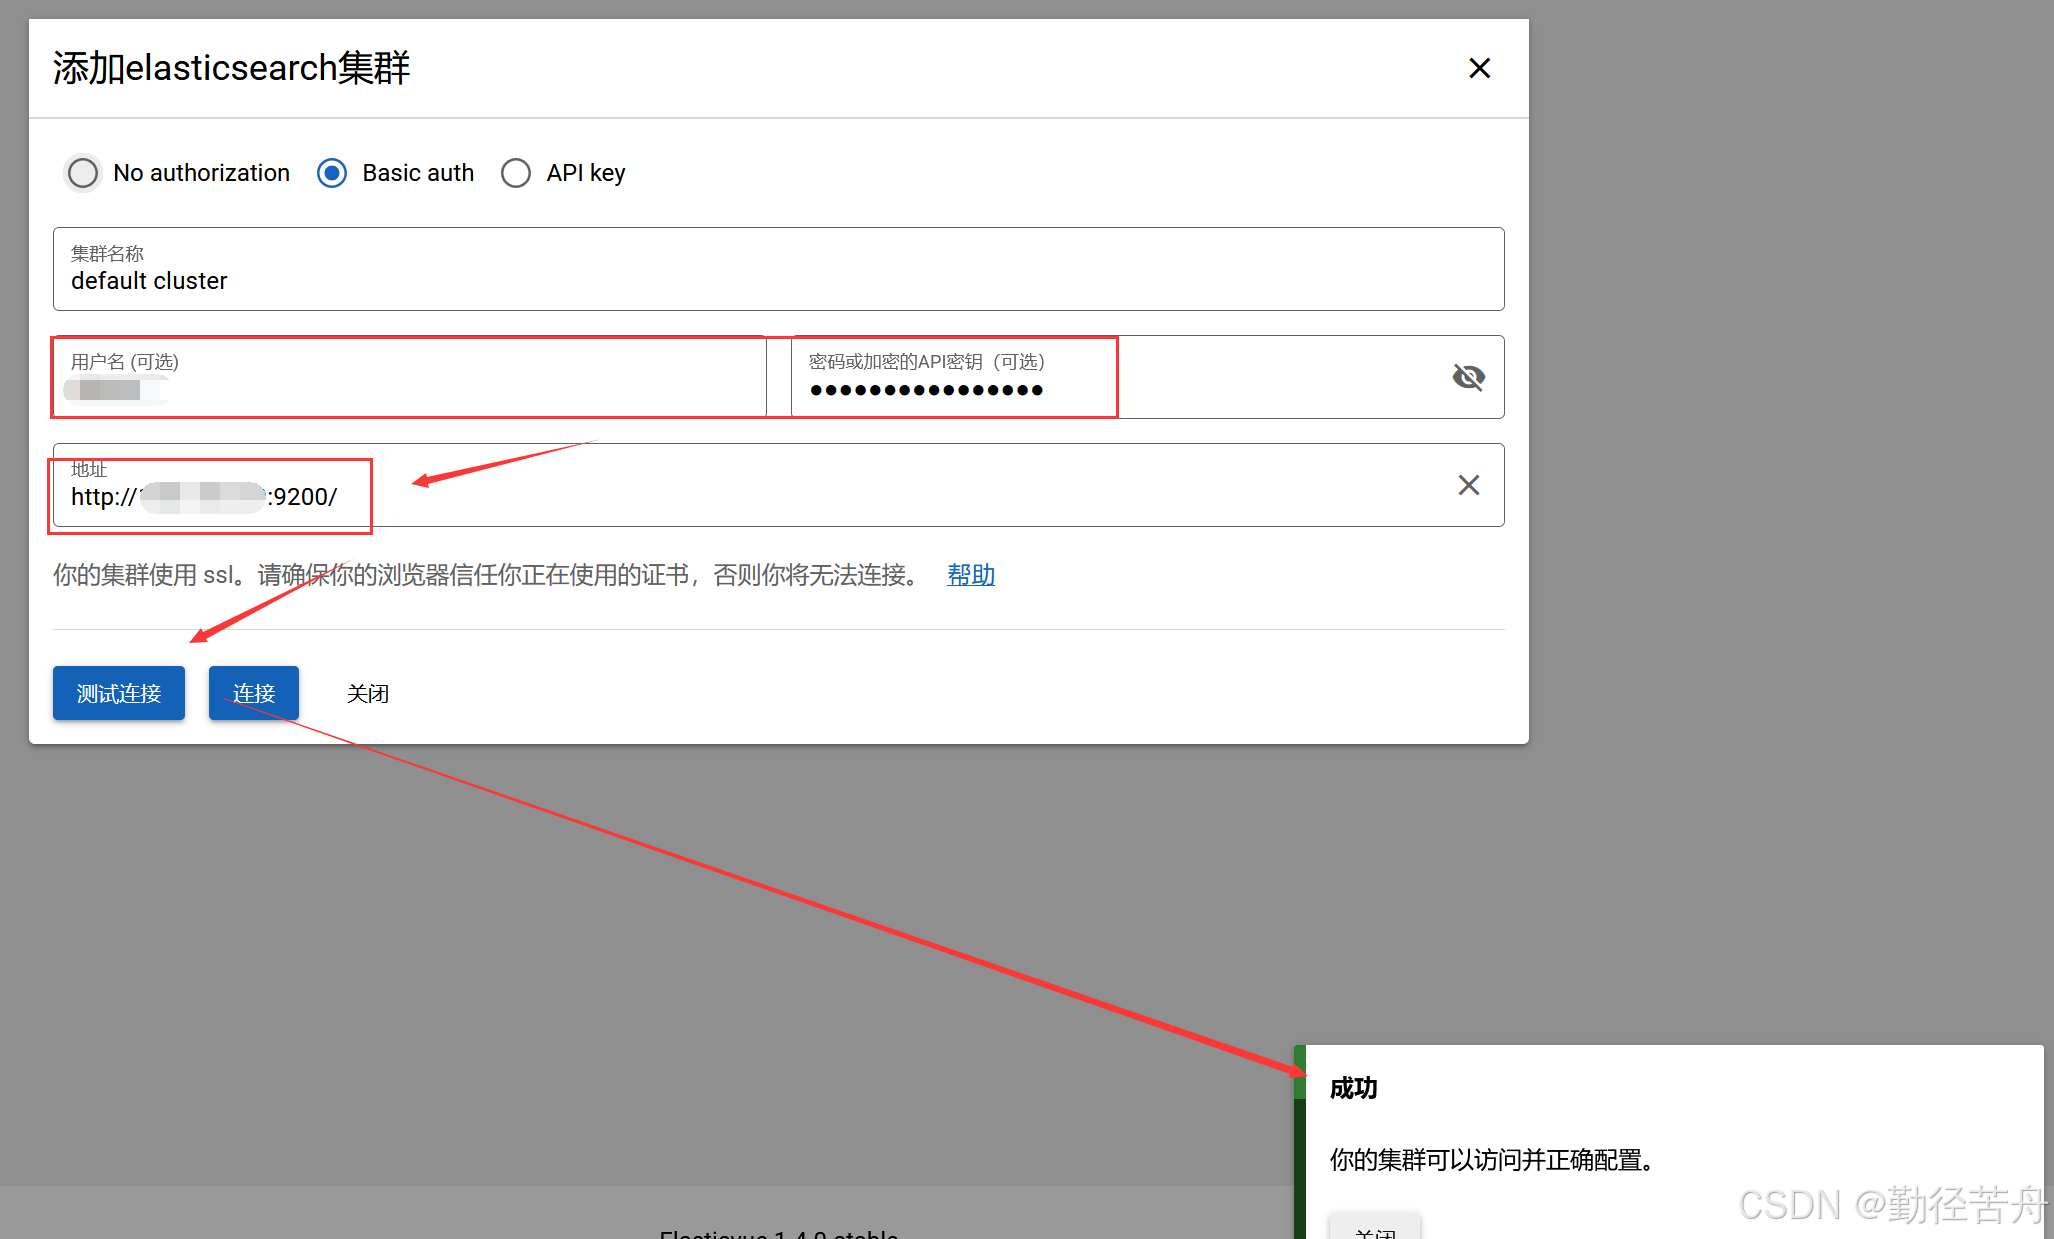Select No authorization radio option
This screenshot has height=1239, width=2054.
coord(83,173)
